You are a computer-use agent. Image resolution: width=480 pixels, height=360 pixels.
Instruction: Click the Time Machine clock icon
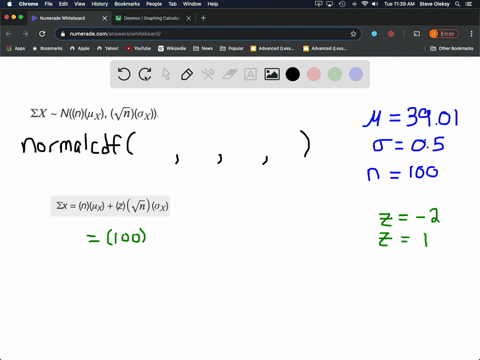tap(342, 4)
